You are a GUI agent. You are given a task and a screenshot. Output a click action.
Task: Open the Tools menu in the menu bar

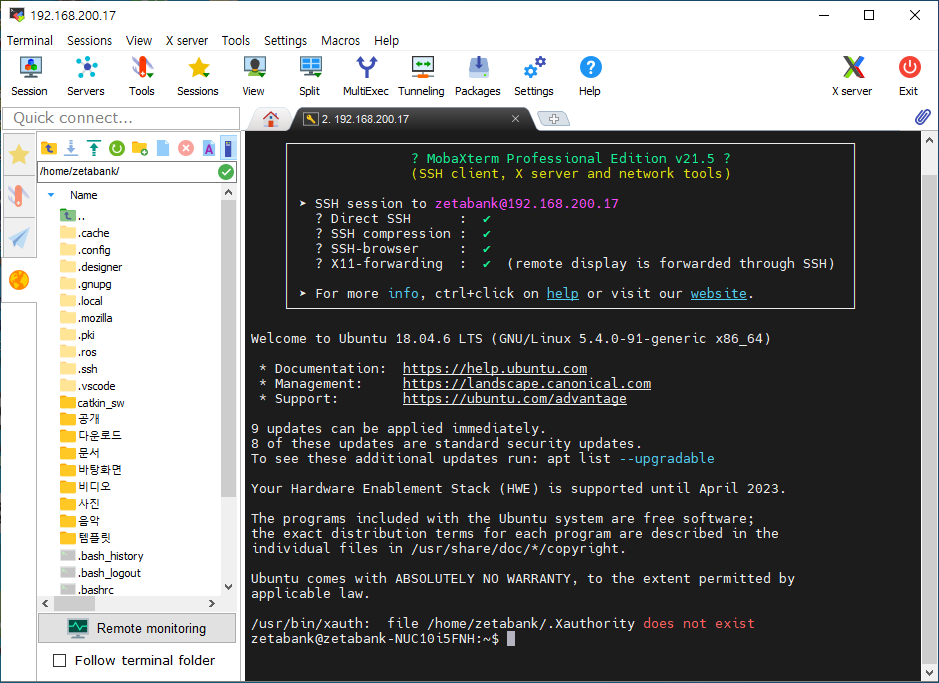(235, 41)
